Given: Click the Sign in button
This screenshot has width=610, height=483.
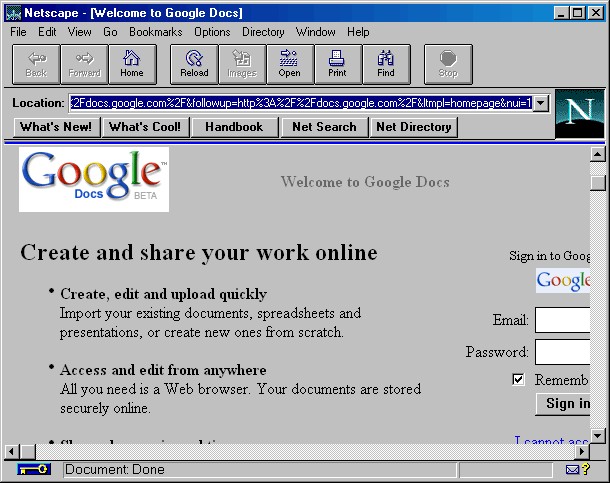Looking at the screenshot, I should pos(567,403).
